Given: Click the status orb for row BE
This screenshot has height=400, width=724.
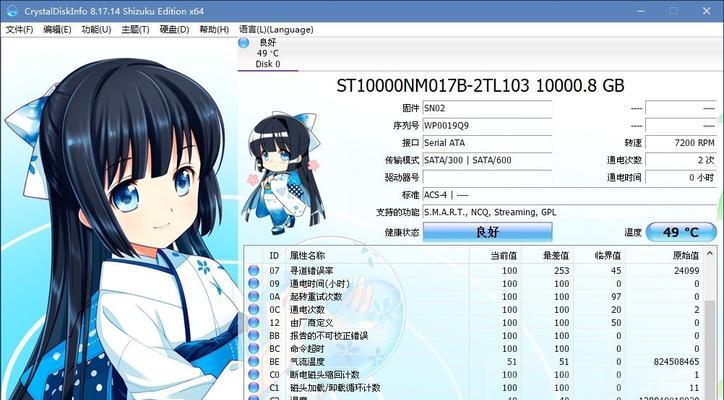Looking at the screenshot, I should tap(253, 362).
